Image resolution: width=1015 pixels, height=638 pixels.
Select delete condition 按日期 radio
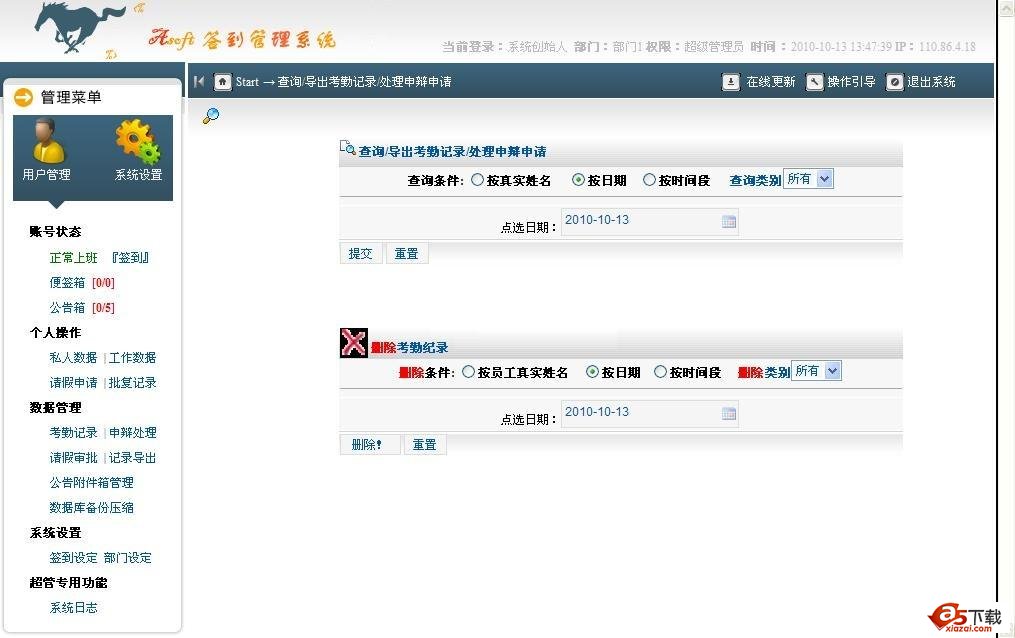(x=592, y=372)
